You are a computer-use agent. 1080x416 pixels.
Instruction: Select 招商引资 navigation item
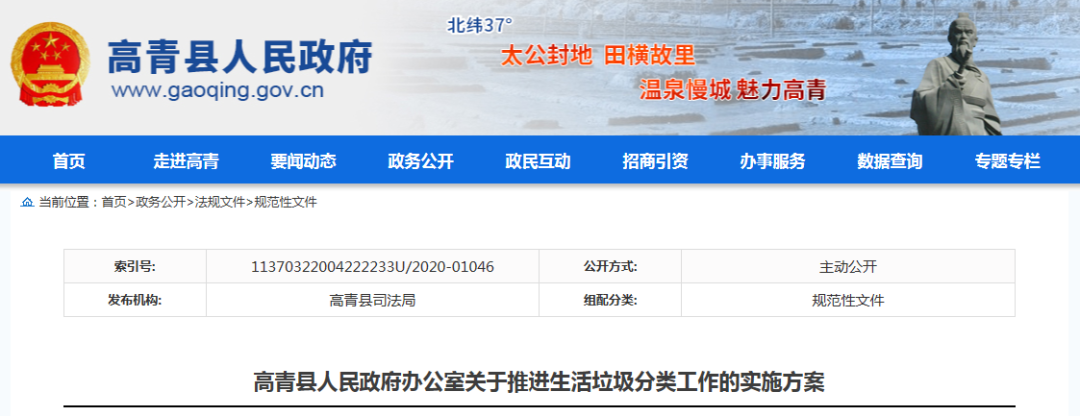pyautogui.click(x=655, y=162)
